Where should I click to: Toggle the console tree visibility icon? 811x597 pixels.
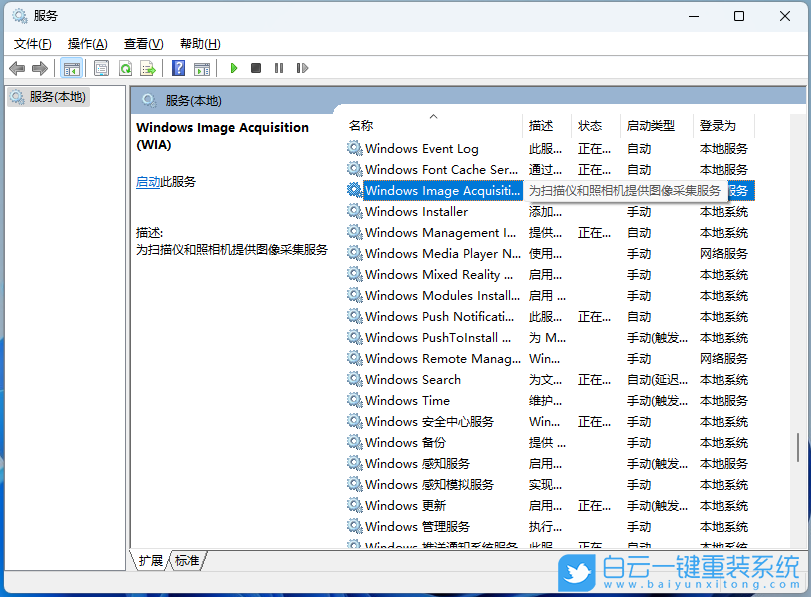72,68
